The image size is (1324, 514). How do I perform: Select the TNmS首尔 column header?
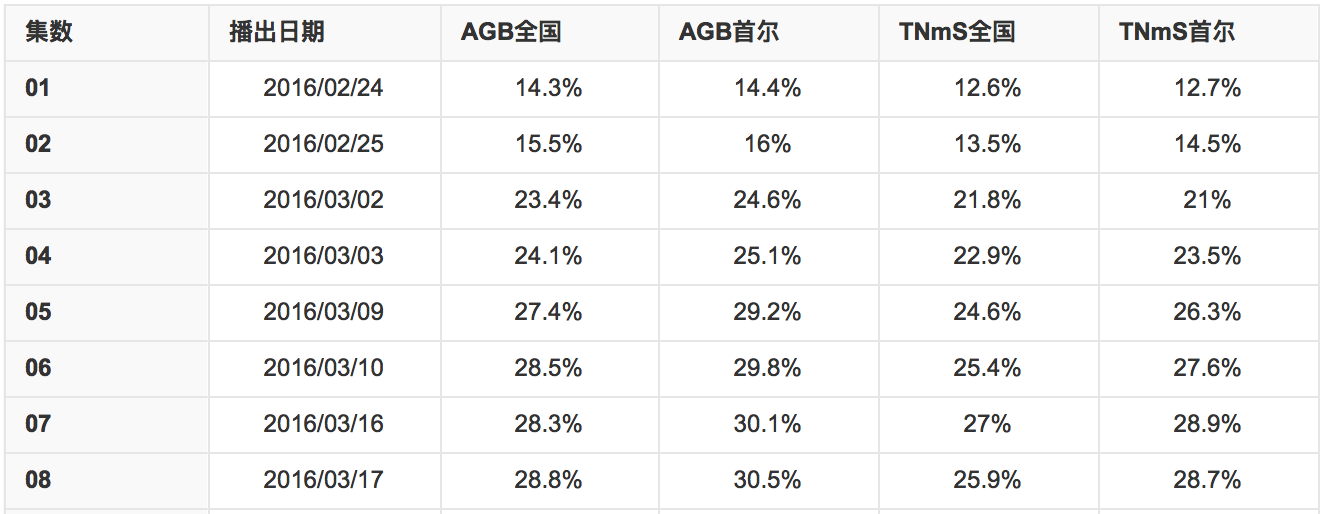1177,32
